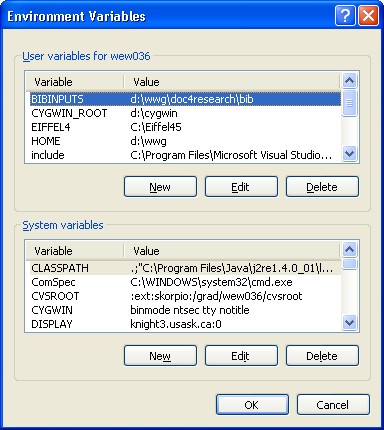The image size is (384, 430).
Task: Click the HOME value d:\wwg
Action: [148, 141]
